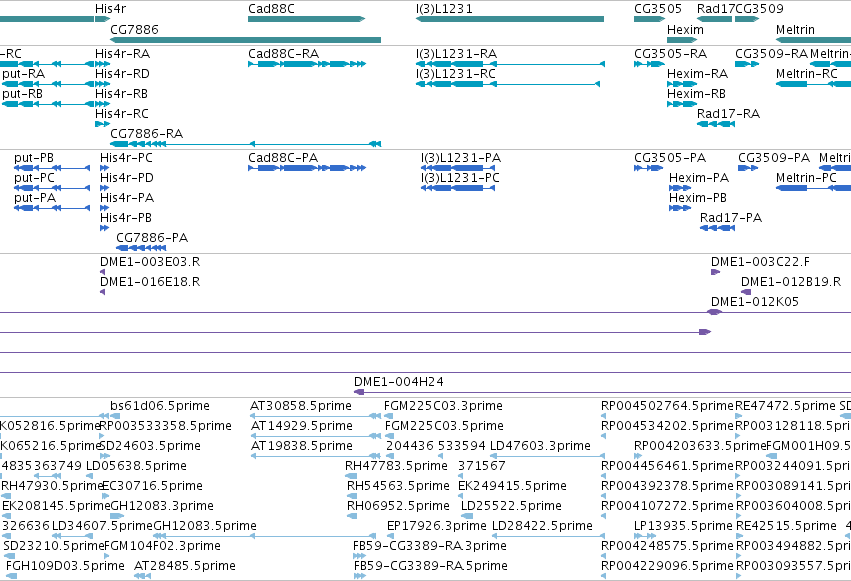Screen dimensions: 851x581
Task: Click the FB59-CG3389-RA.5prime label
Action: (x=430, y=566)
